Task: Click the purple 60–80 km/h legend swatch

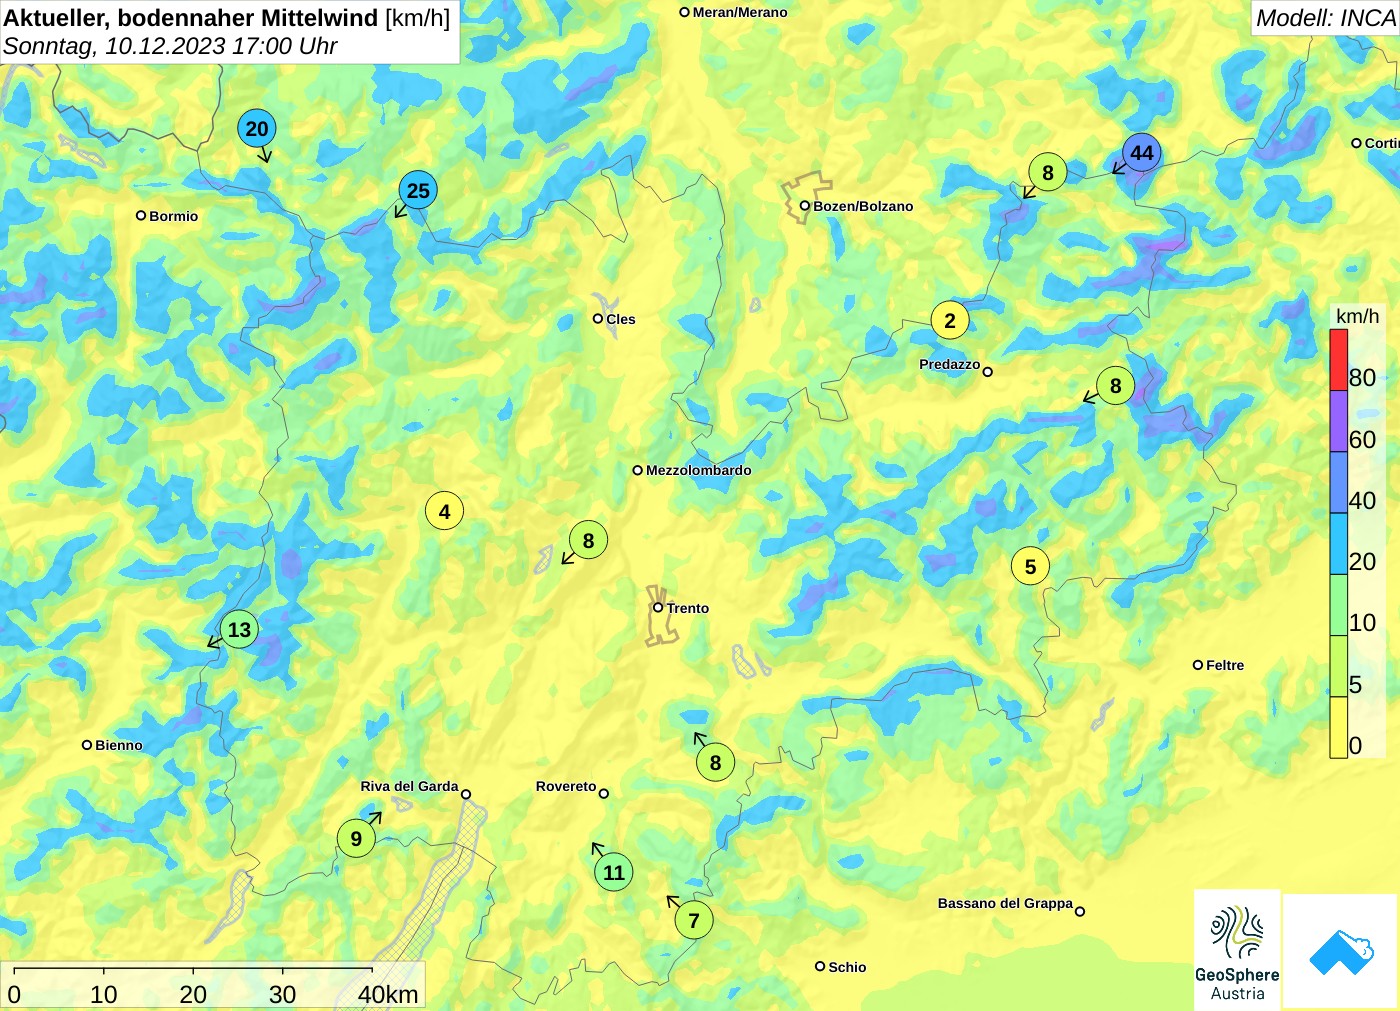Action: [x=1339, y=421]
